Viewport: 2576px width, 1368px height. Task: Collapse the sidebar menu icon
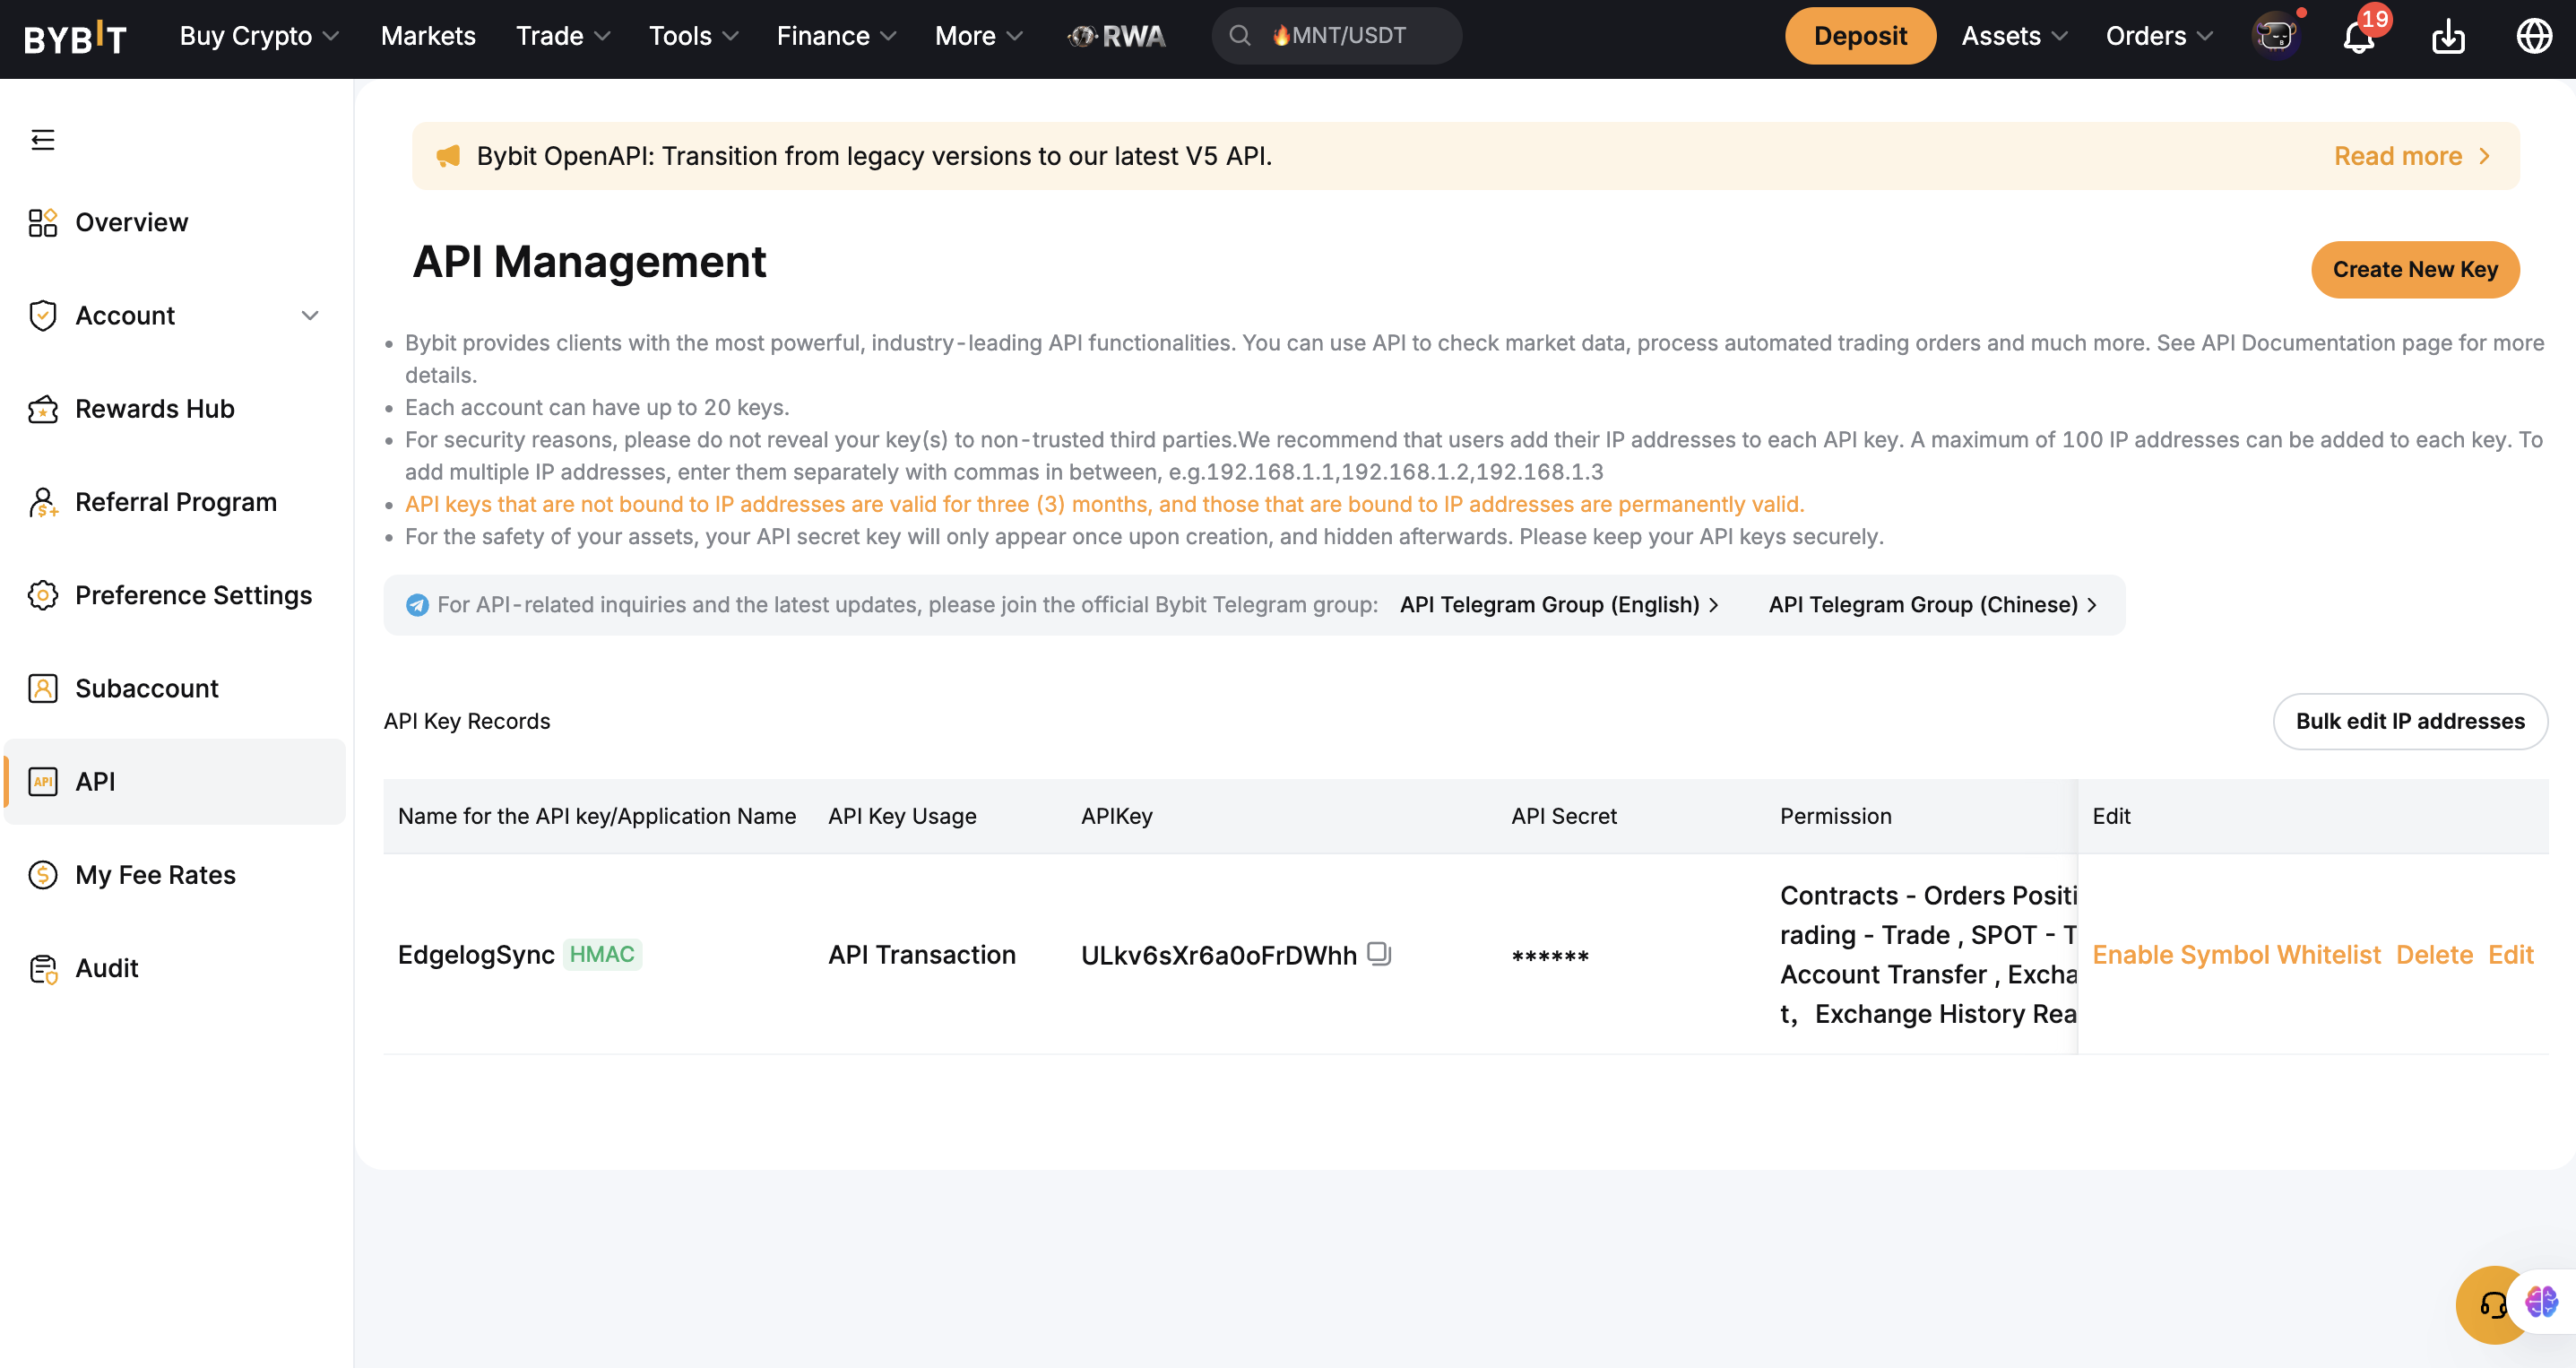pyautogui.click(x=42, y=139)
